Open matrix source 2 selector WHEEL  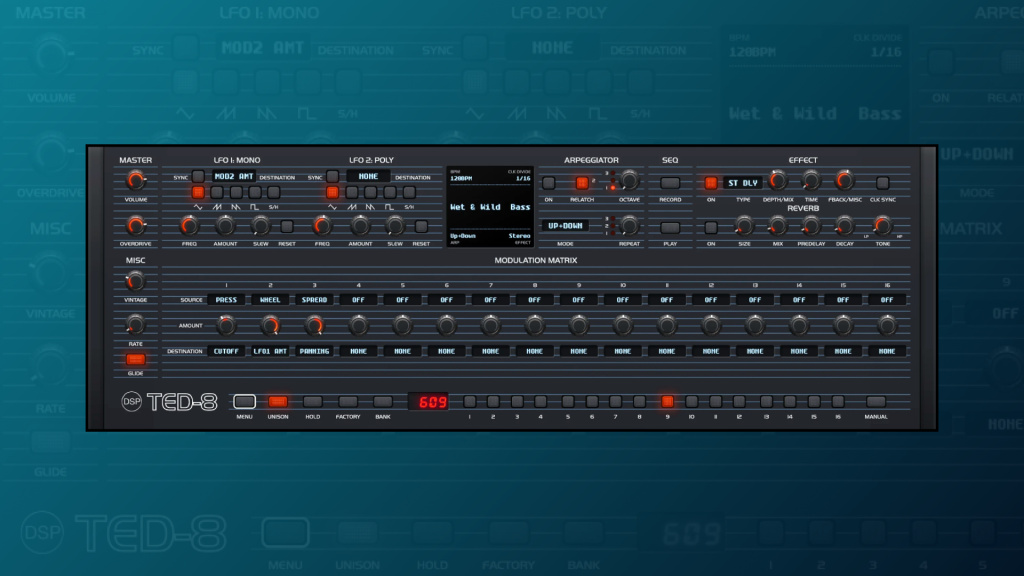click(x=270, y=300)
